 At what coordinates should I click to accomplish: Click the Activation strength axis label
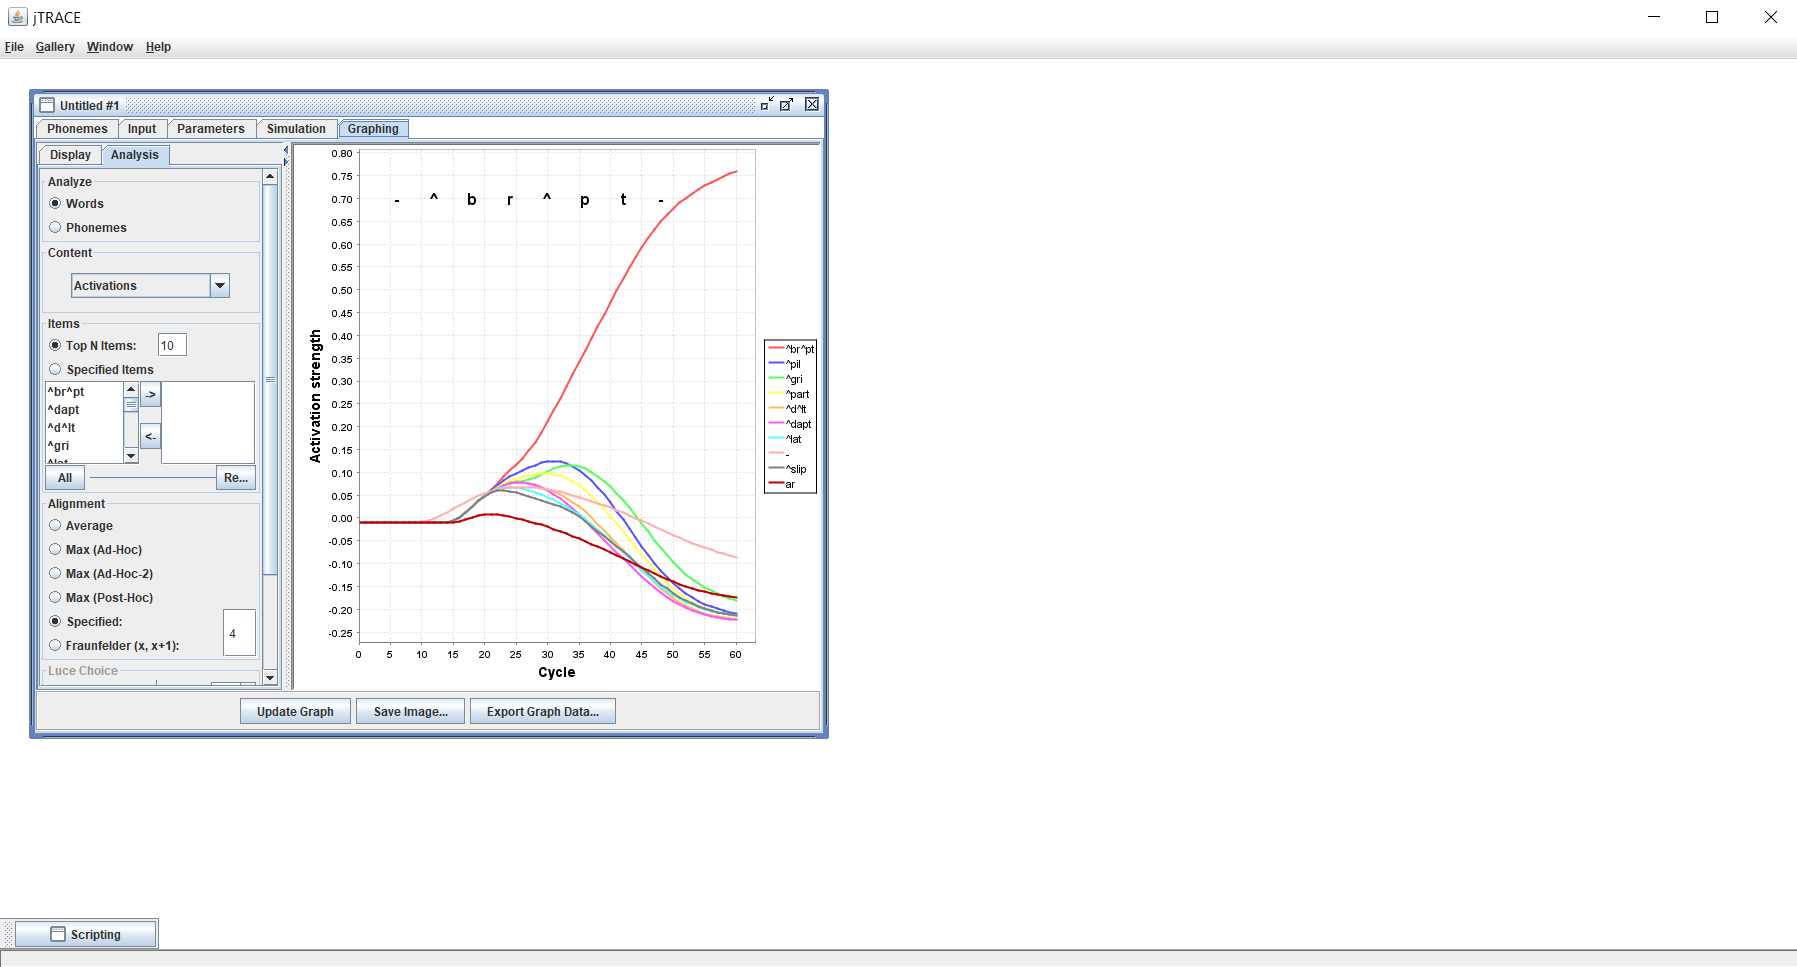pos(315,396)
